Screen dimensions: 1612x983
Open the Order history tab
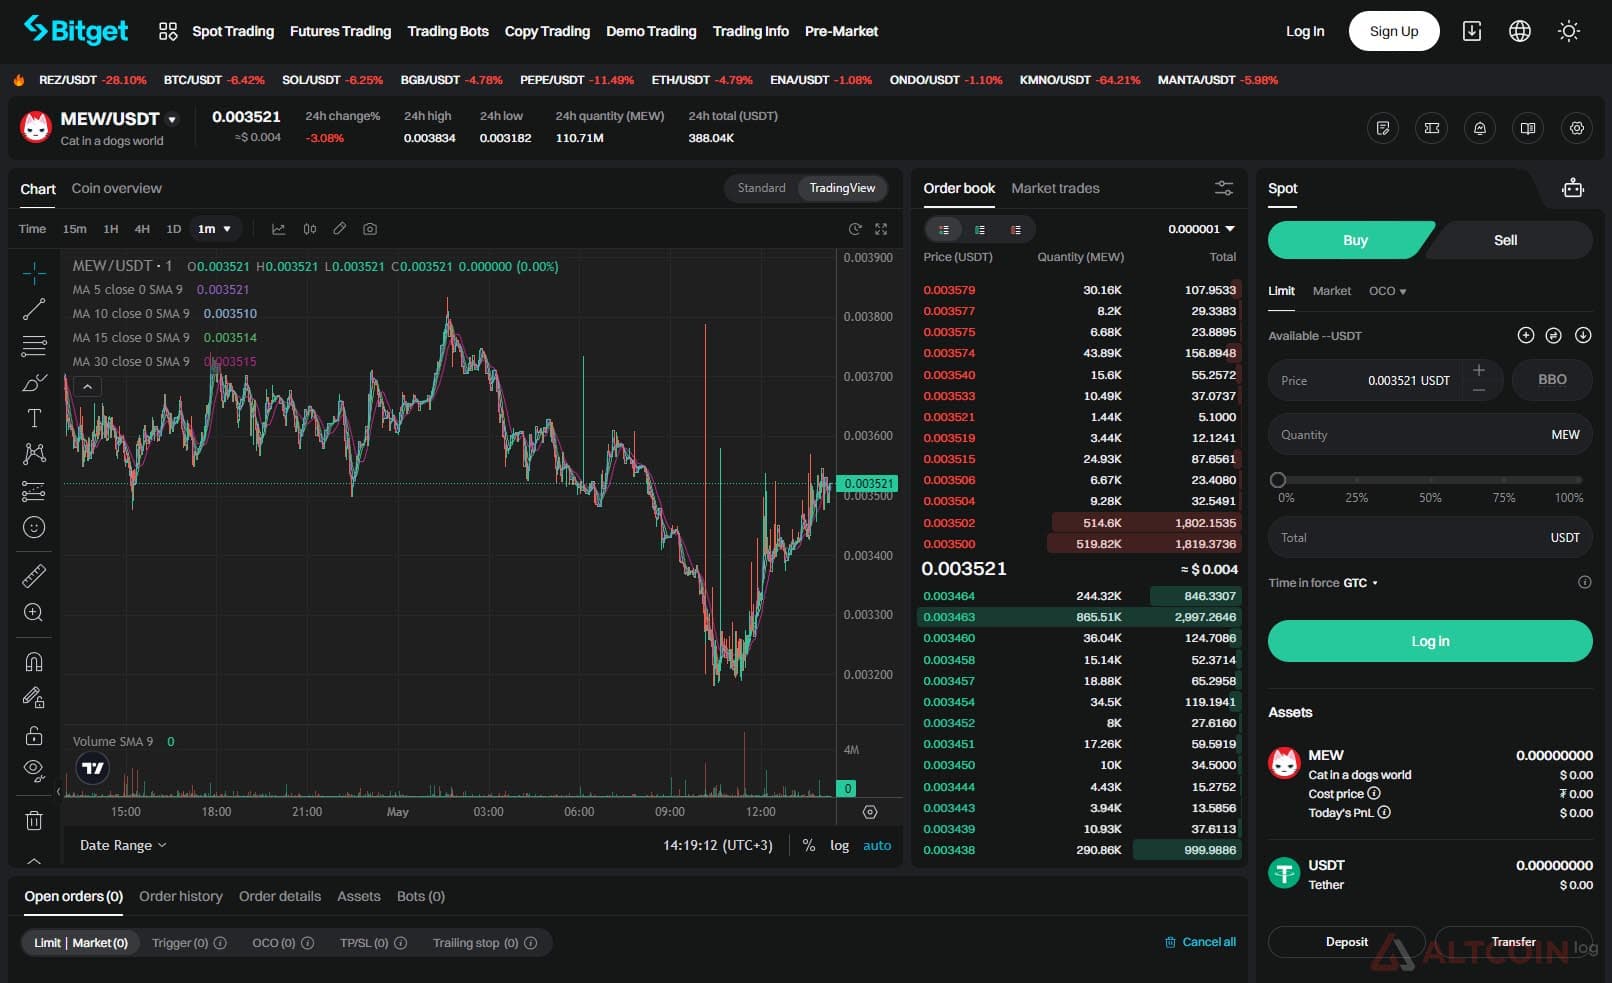pyautogui.click(x=181, y=896)
